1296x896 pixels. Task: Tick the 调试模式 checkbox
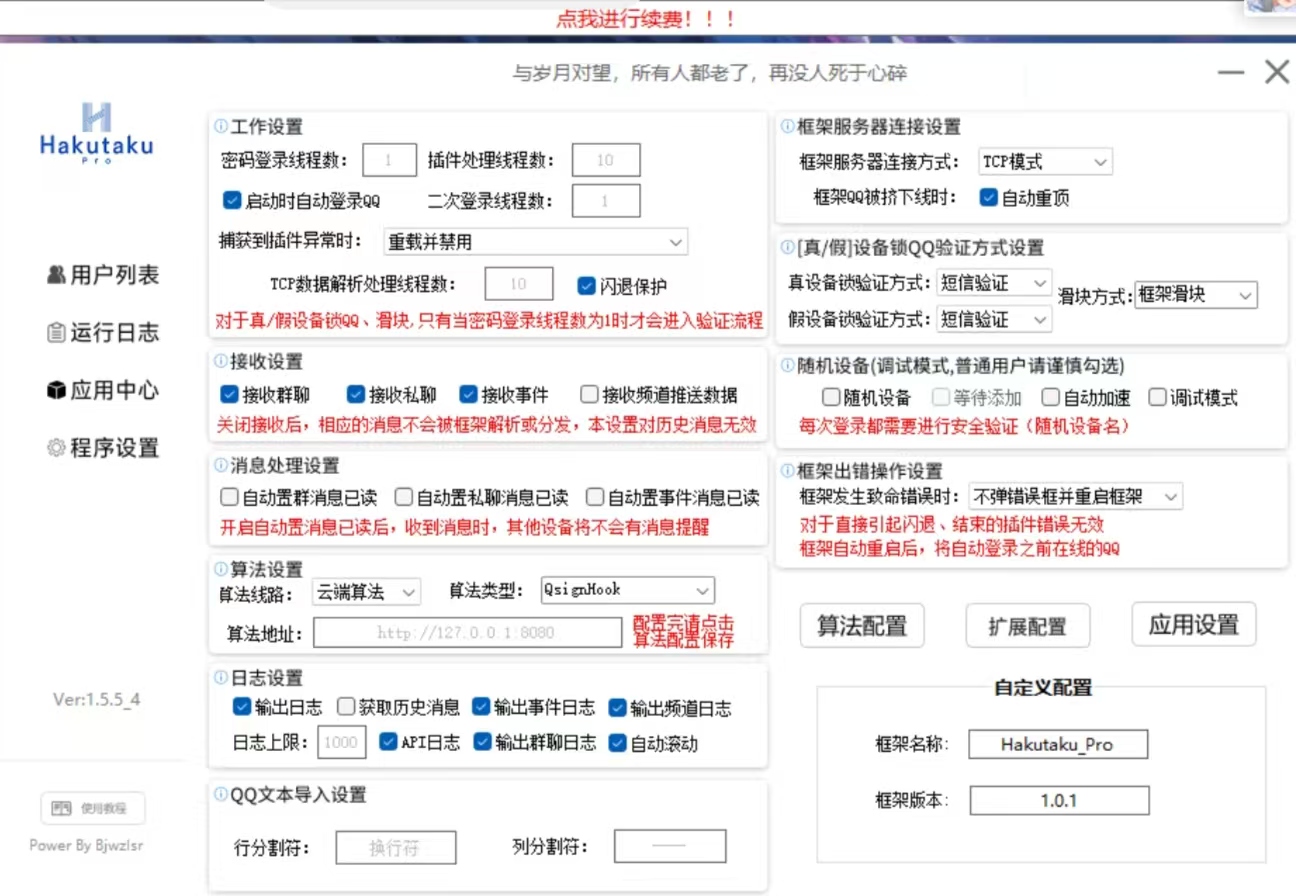pos(1157,398)
